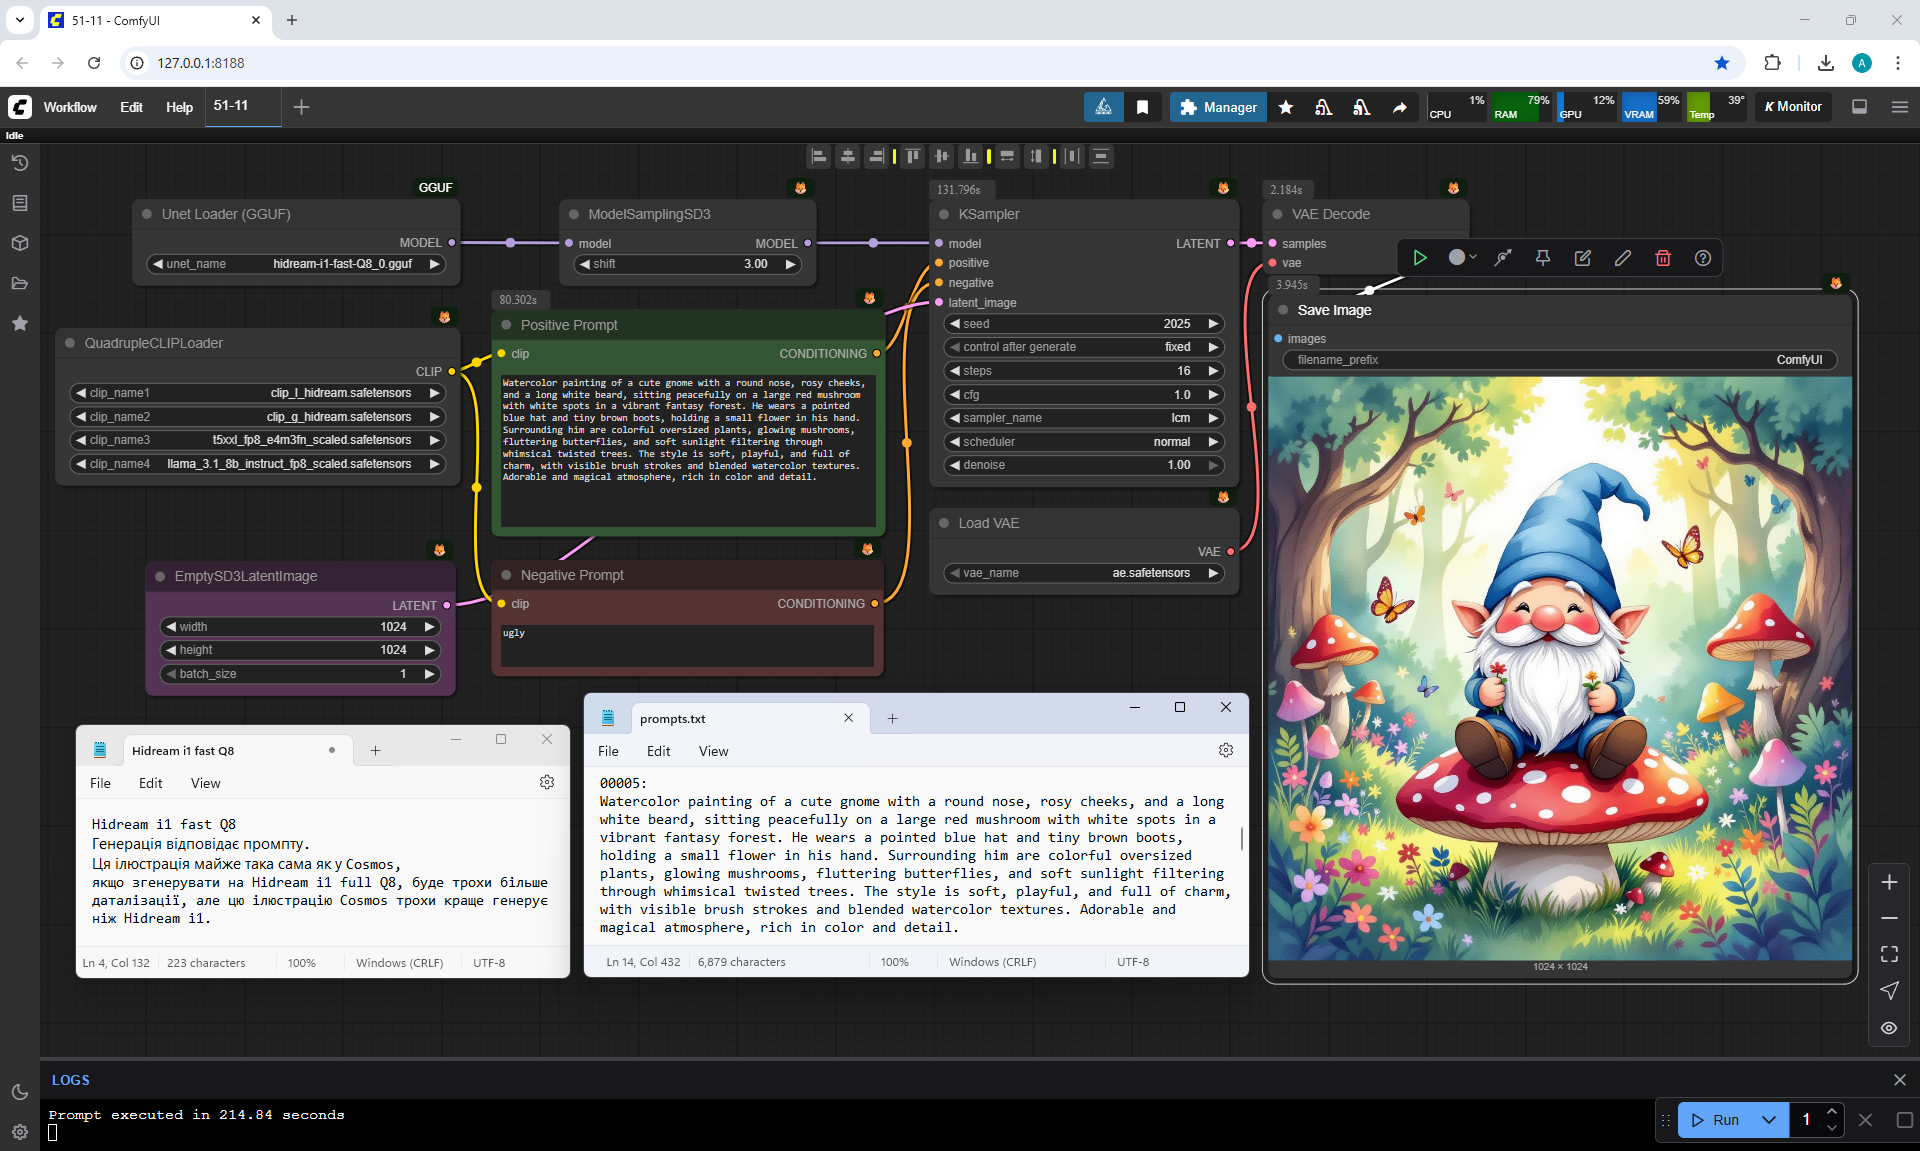Screen dimensions: 1920x1151
Task: Open sampler_name lcm selector in KSampler
Action: coord(1084,418)
